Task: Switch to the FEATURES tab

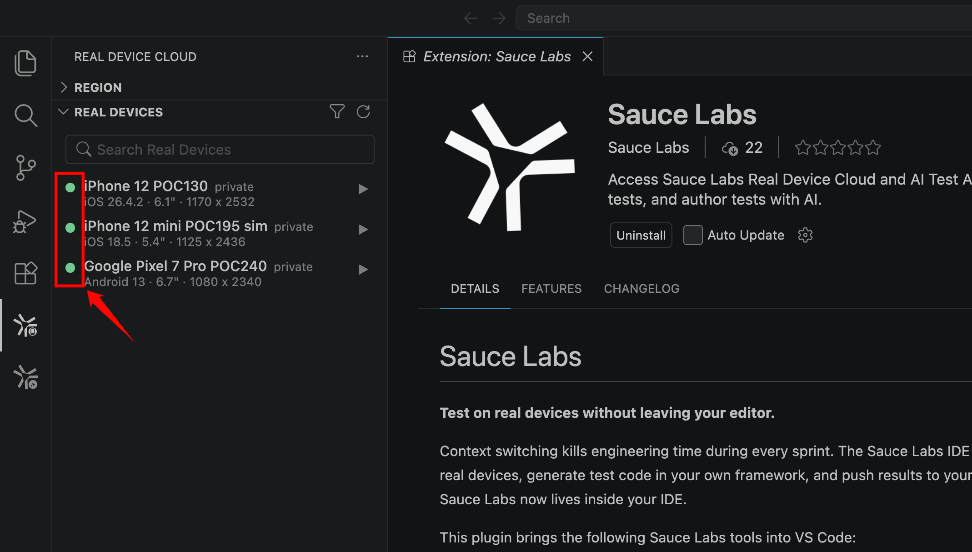Action: tap(551, 289)
